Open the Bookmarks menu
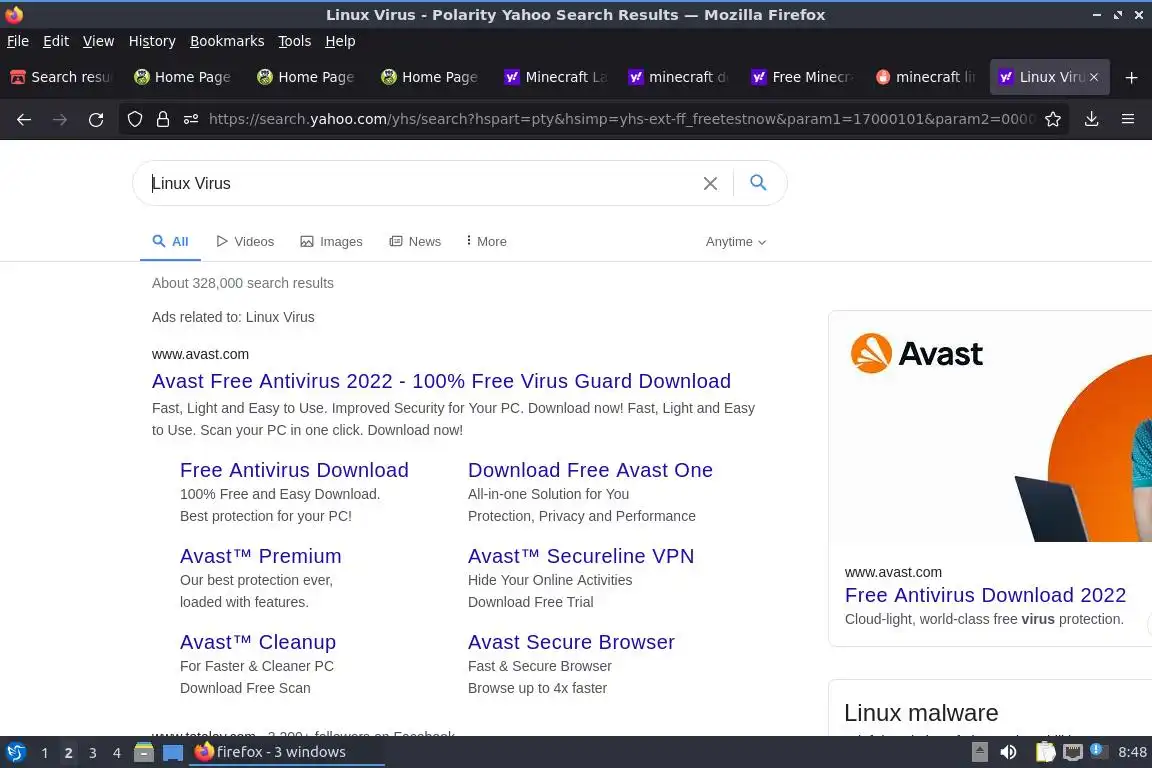This screenshot has height=768, width=1152. [227, 41]
